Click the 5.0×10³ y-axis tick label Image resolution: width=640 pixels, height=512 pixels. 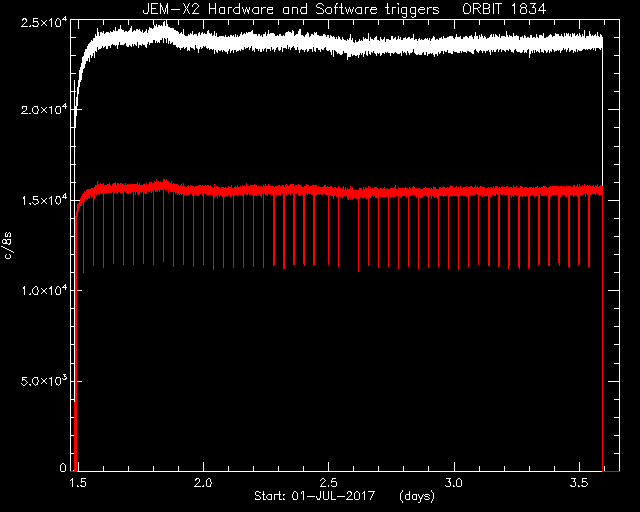43,381
